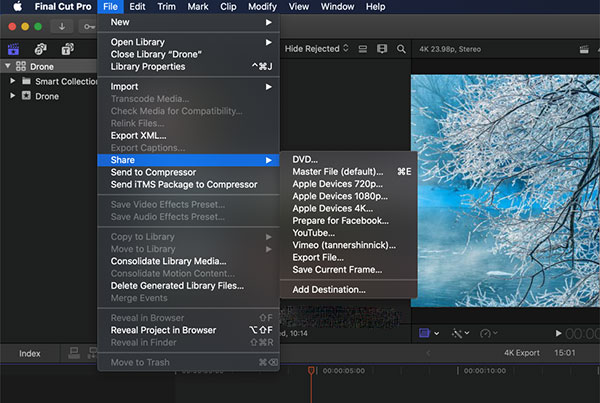The width and height of the screenshot is (600, 403).
Task: Open the Modify menu
Action: (x=262, y=7)
